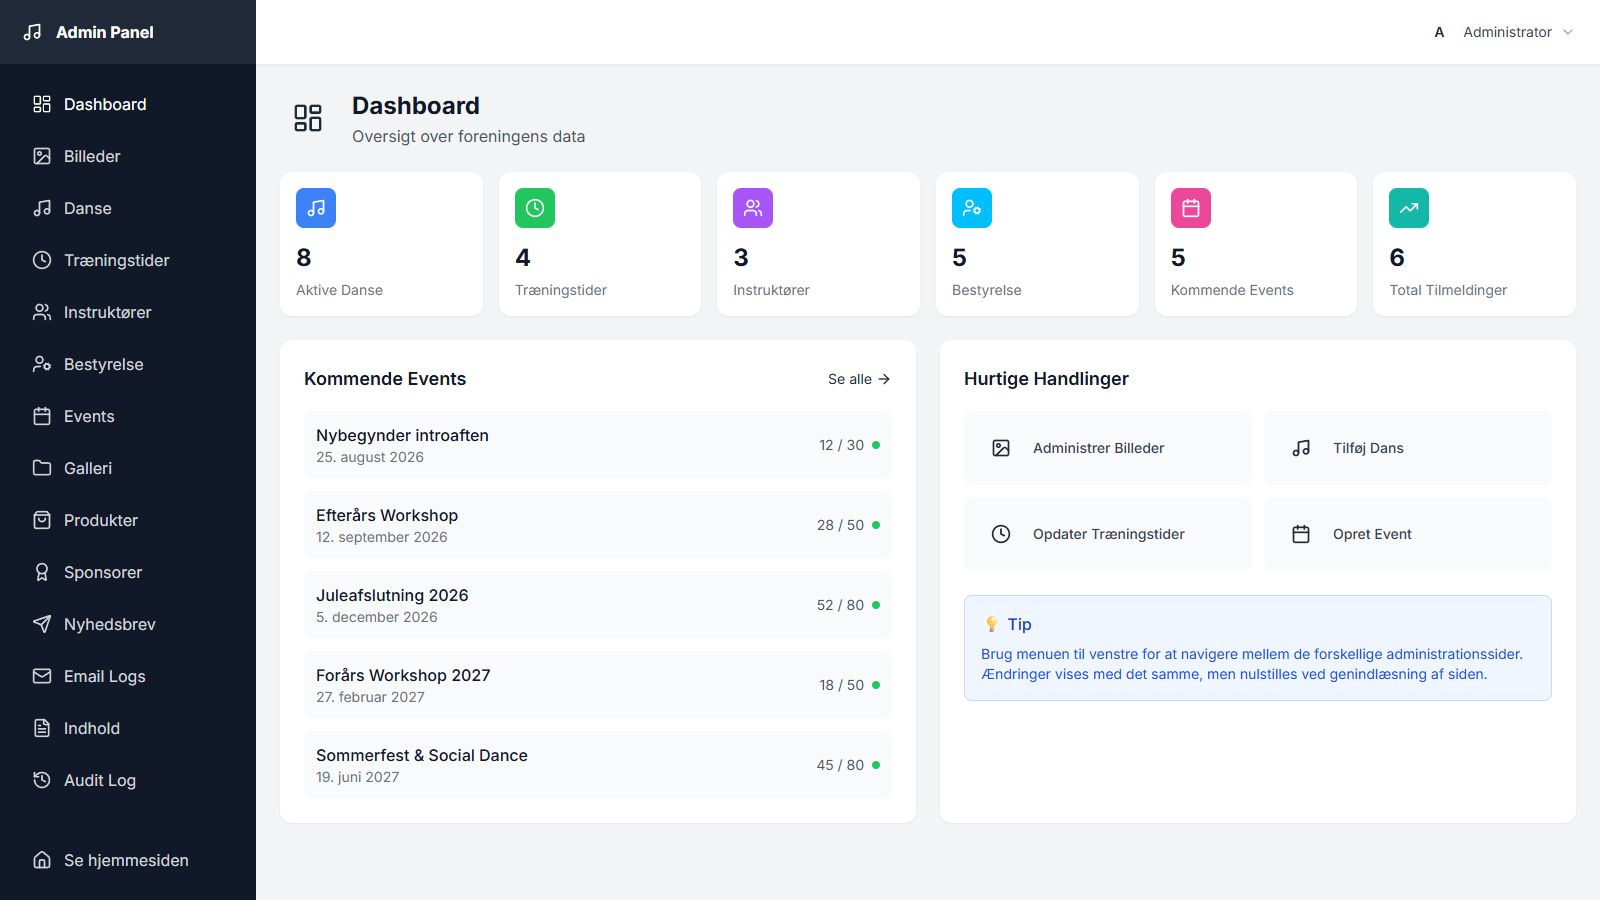The image size is (1600, 900).
Task: Click the Nyhedsbrev paper plane sidebar icon
Action: pos(42,624)
